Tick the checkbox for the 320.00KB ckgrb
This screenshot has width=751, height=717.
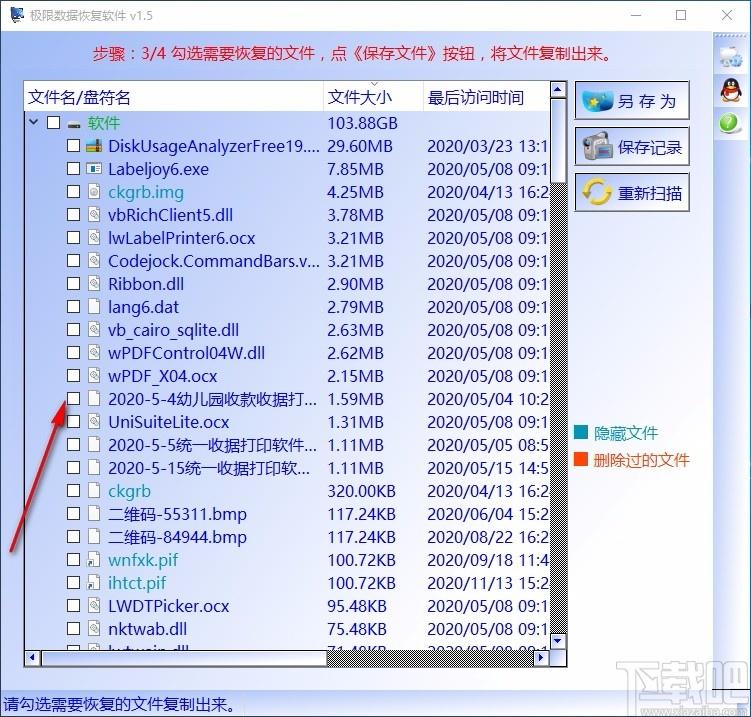pos(73,490)
